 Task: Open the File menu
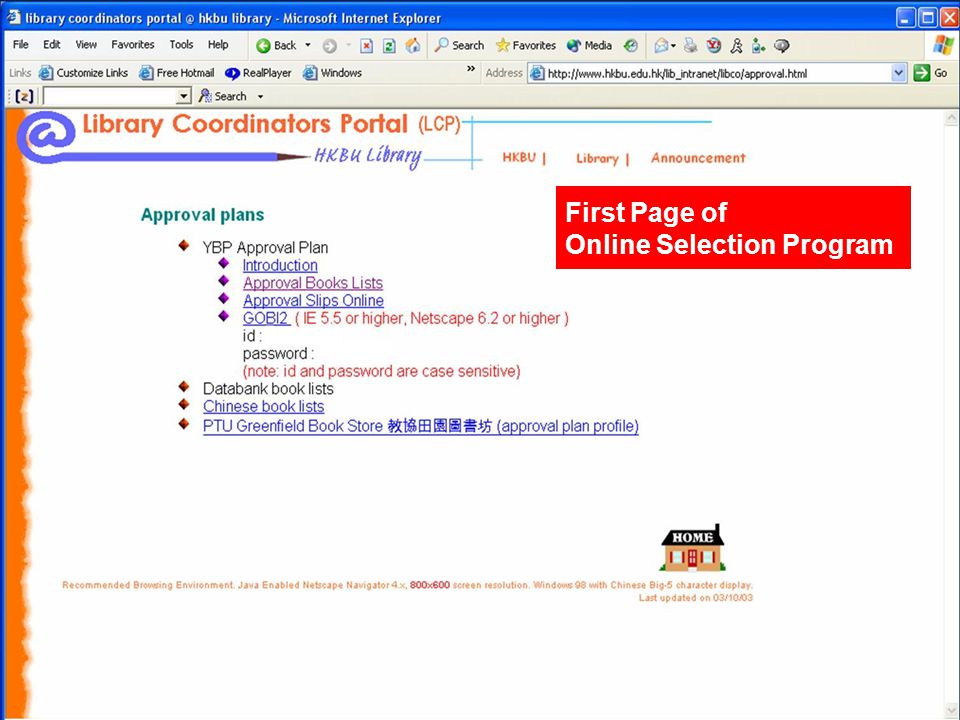point(21,45)
